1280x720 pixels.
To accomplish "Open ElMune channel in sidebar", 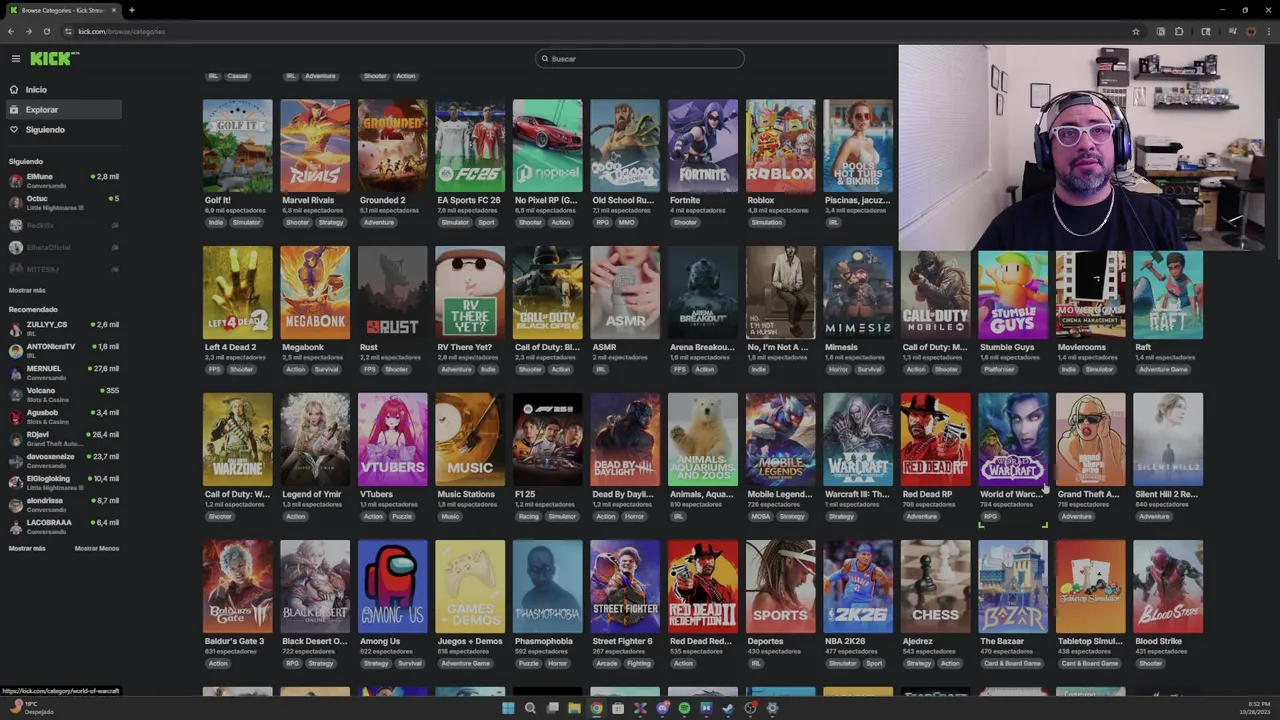I will (62, 180).
